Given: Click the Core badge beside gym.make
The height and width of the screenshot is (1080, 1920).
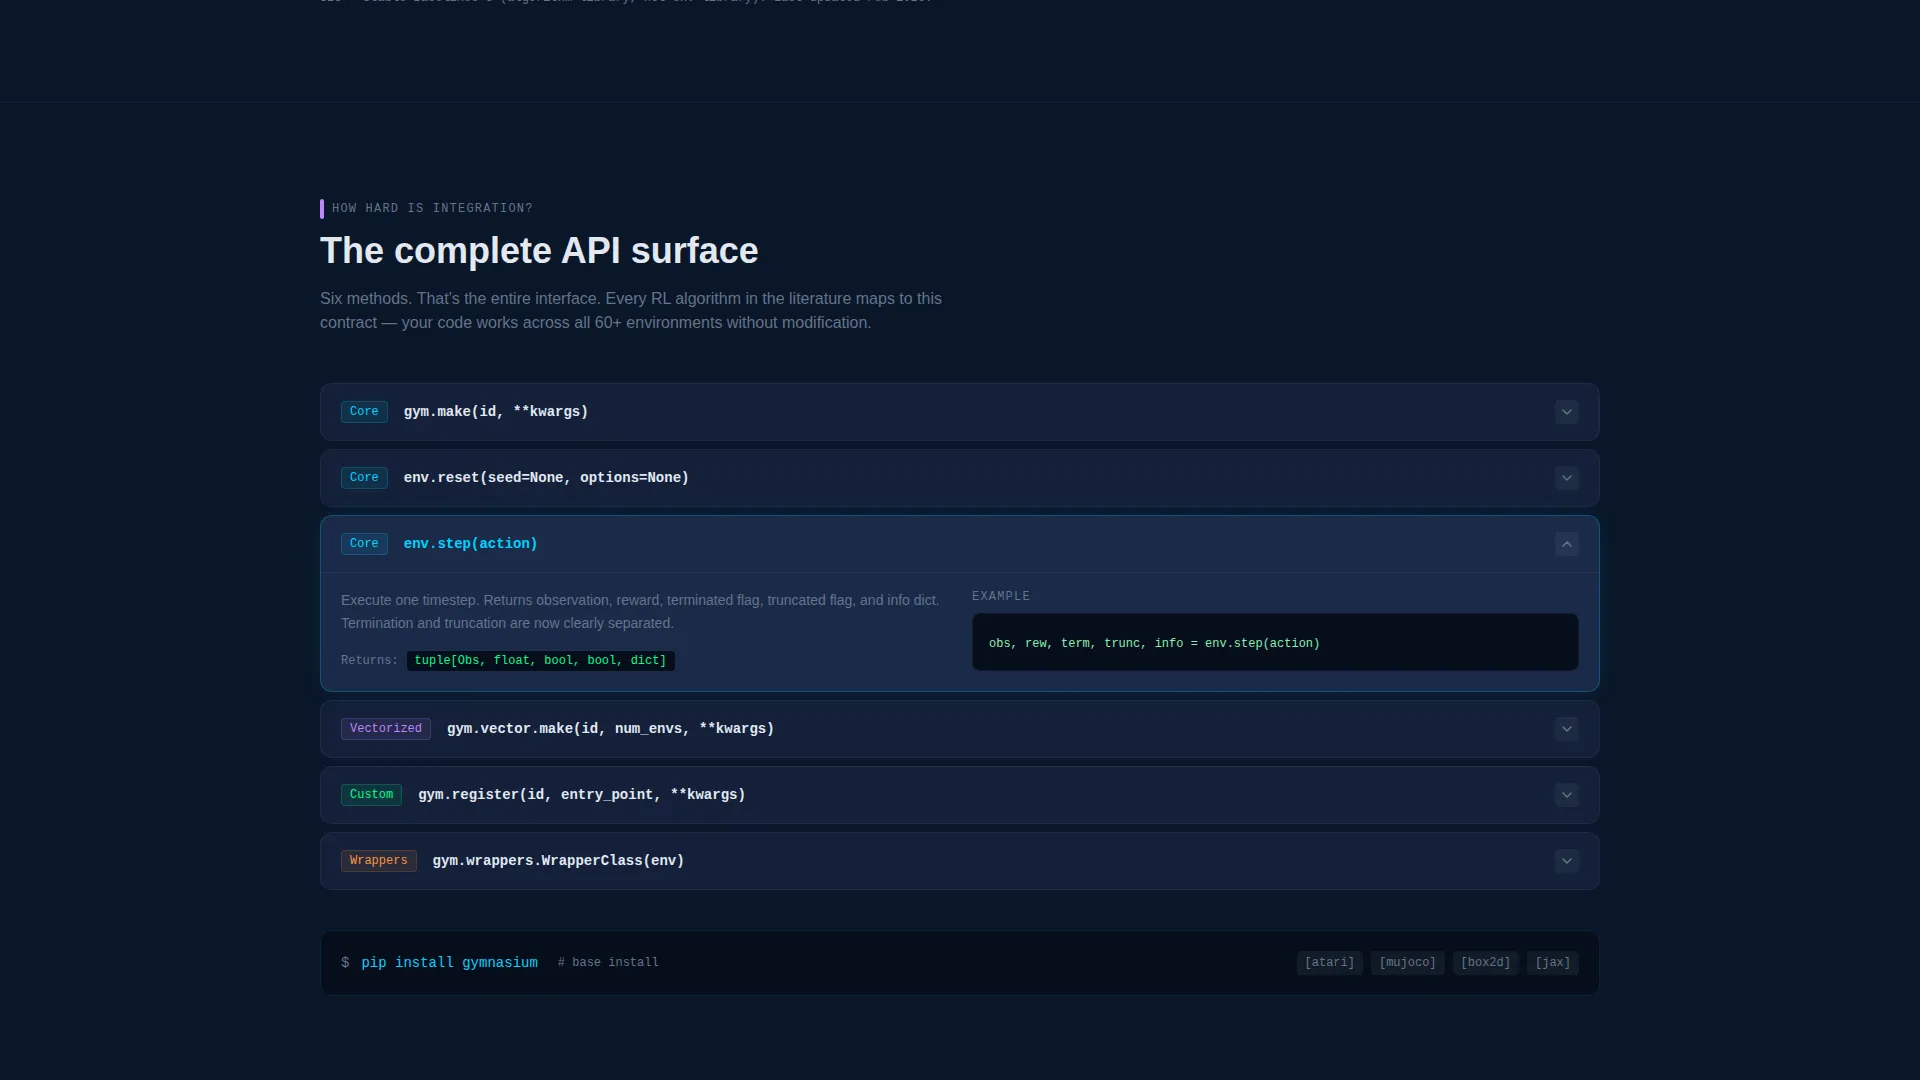Looking at the screenshot, I should (x=364, y=412).
